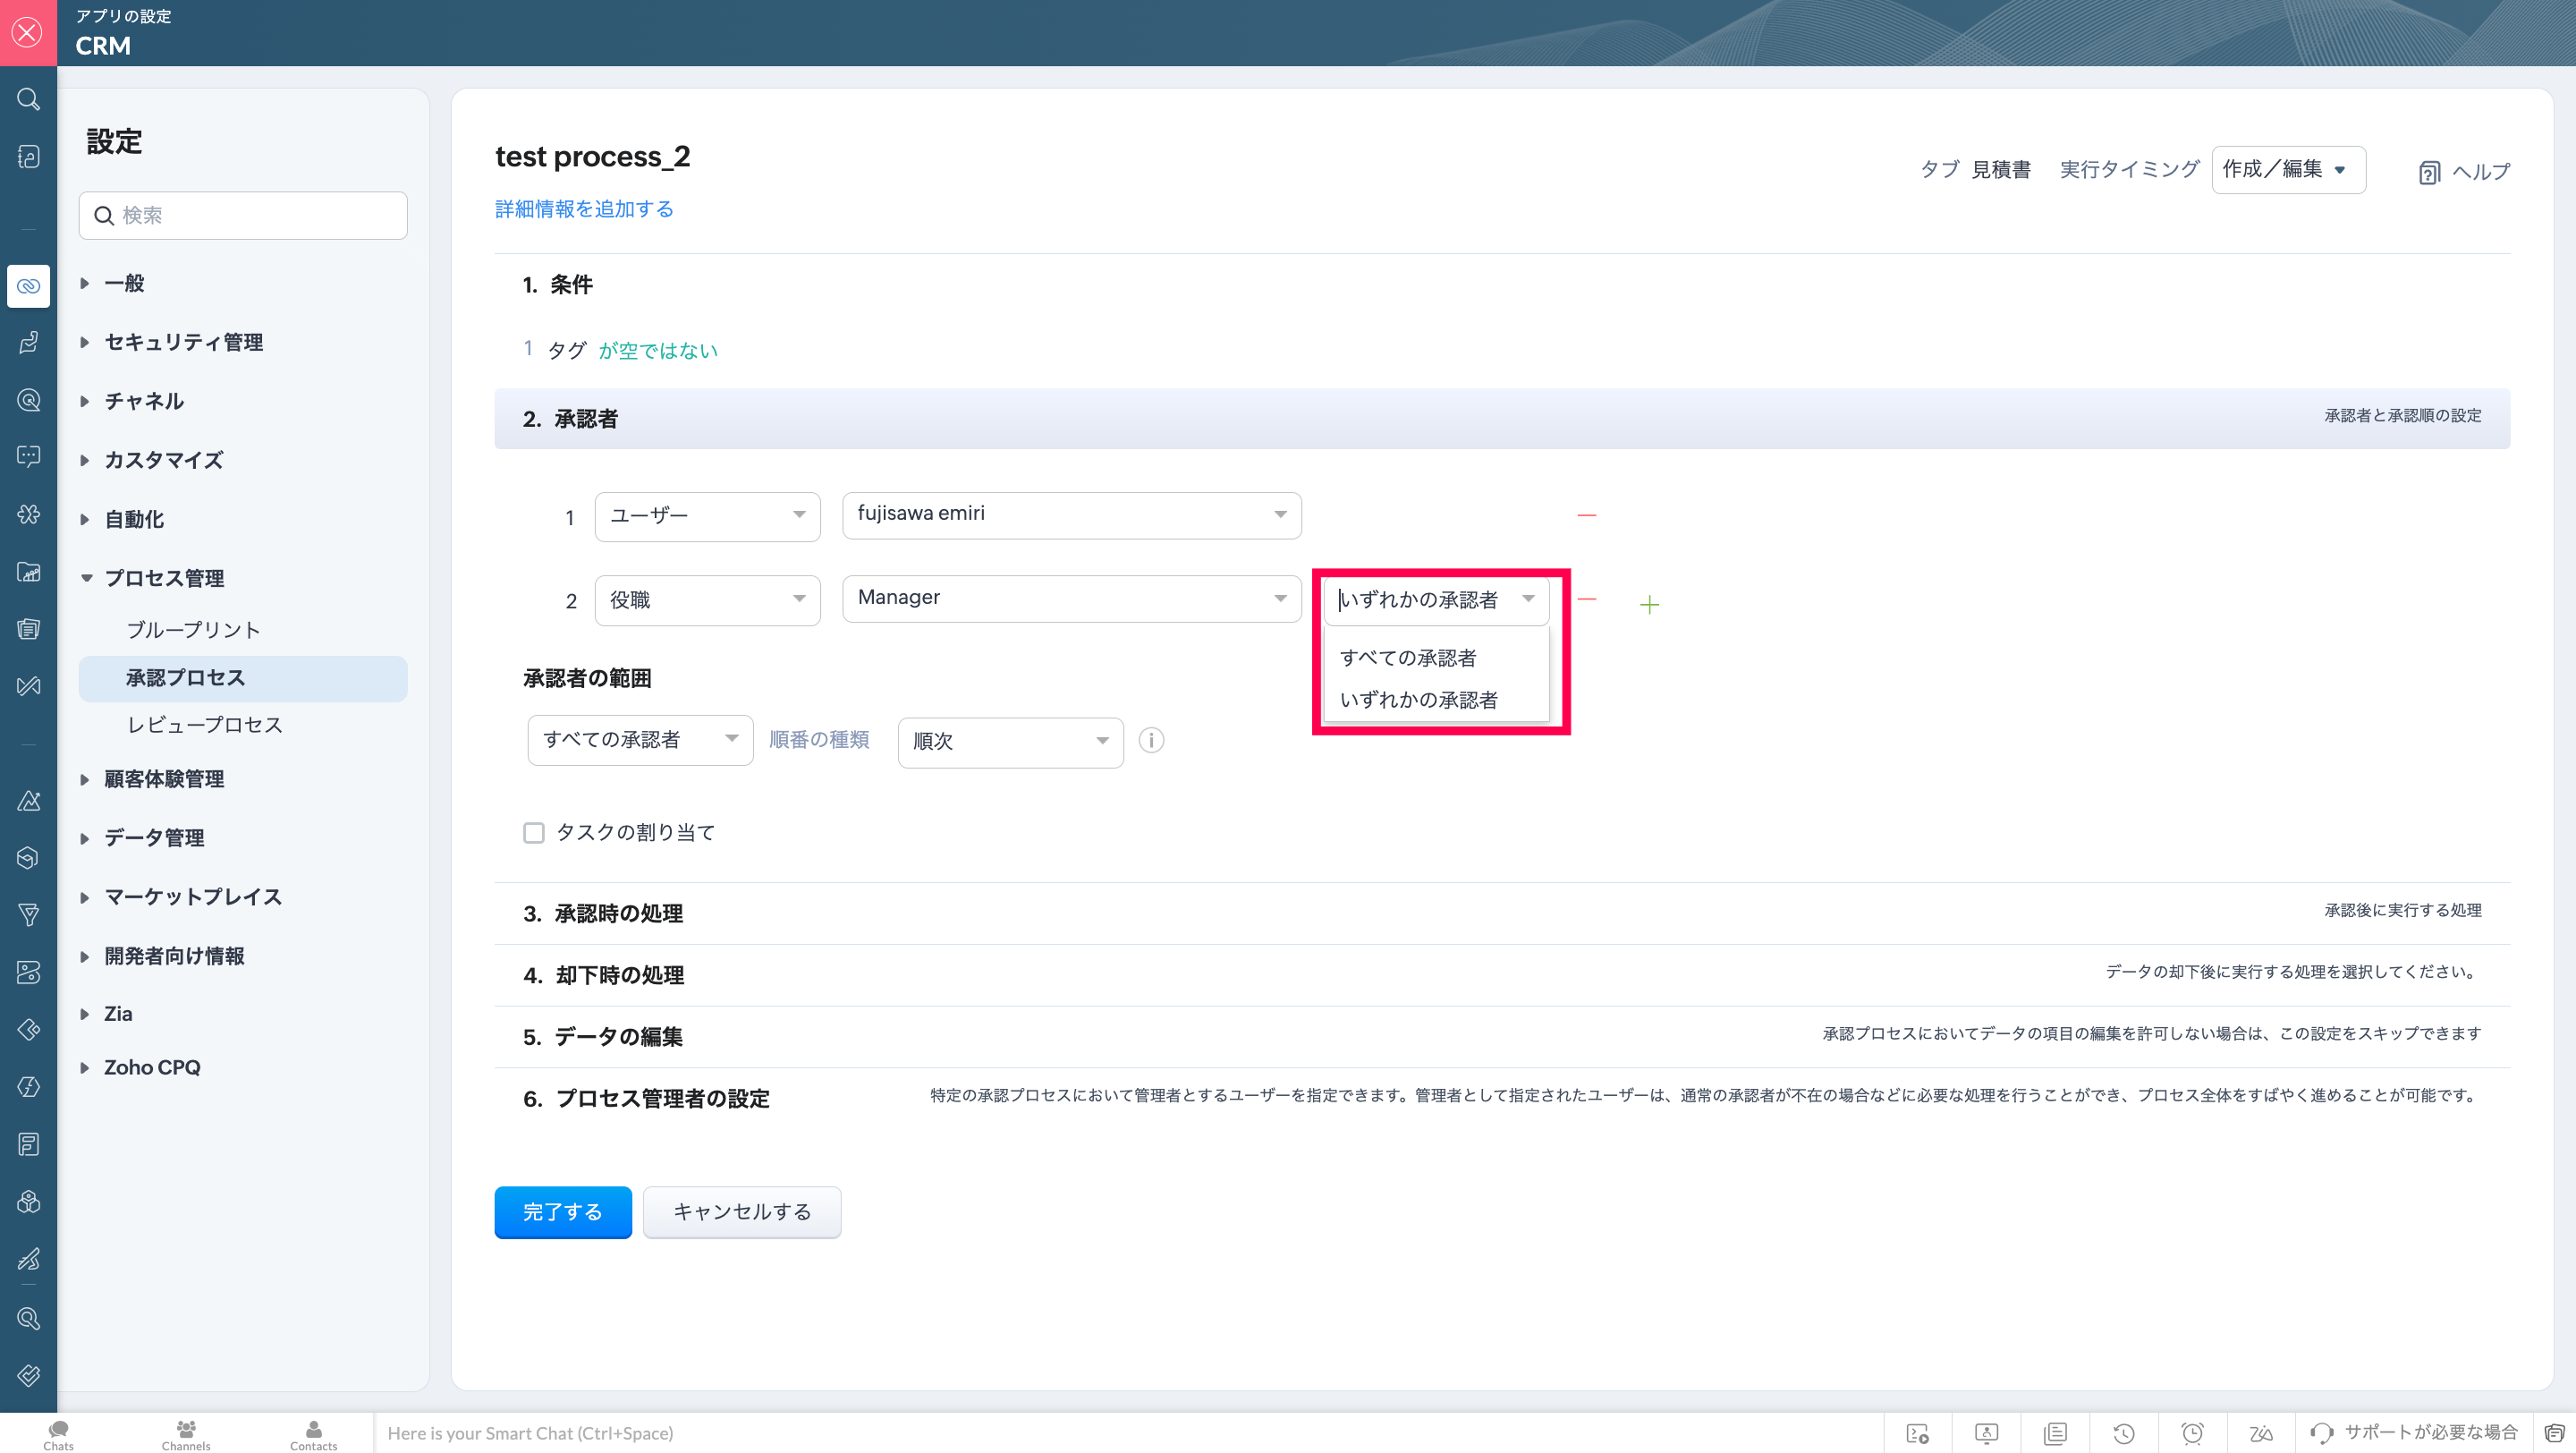Click the red close X icon
Screen dimensions: 2576x1453
(28, 32)
